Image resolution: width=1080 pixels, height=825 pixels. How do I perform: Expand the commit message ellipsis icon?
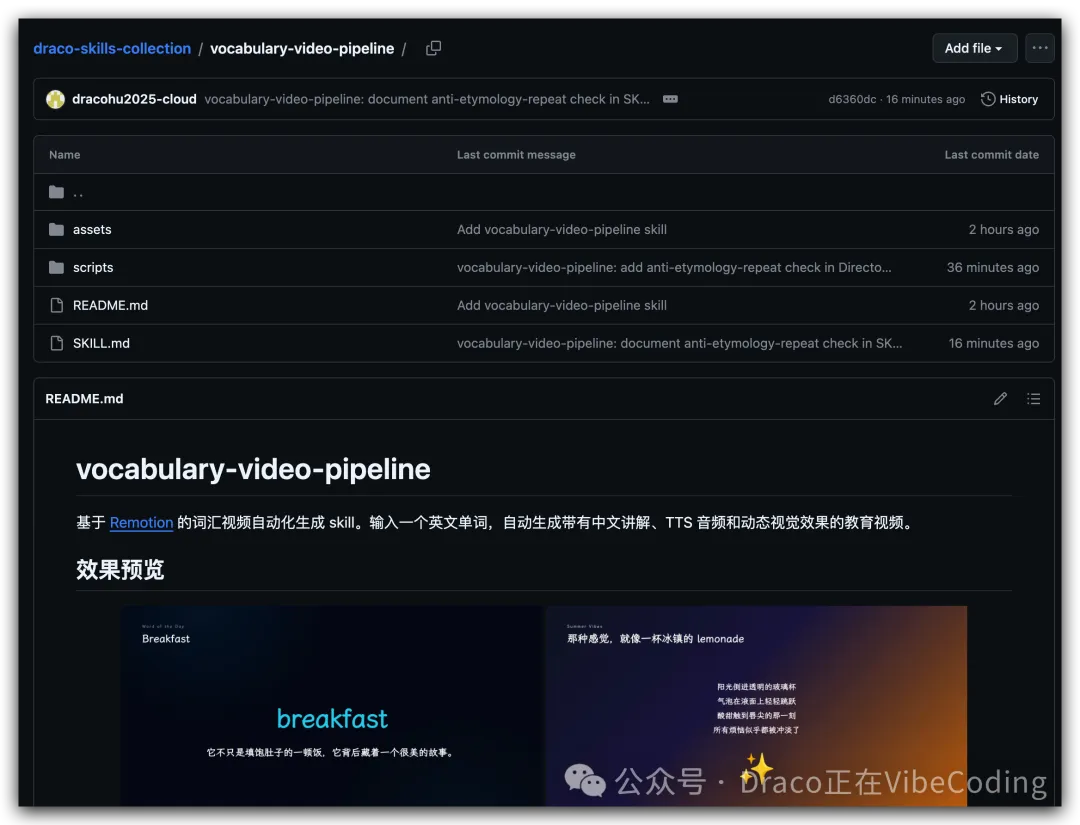tap(670, 99)
